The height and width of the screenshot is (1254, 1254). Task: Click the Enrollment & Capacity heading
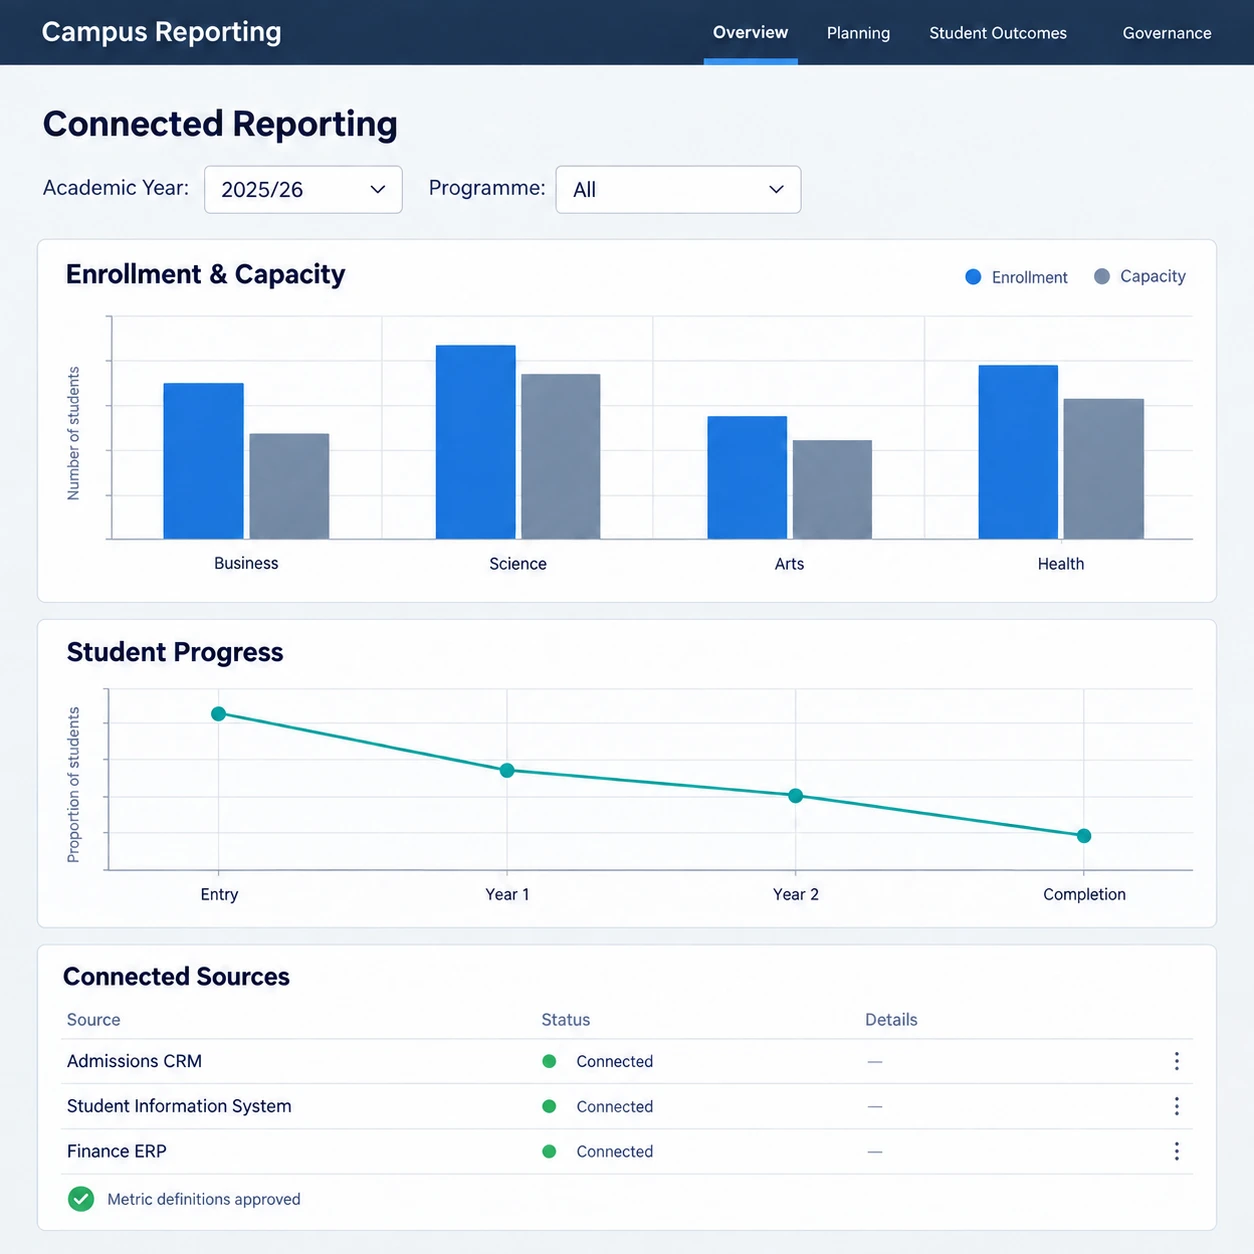205,274
